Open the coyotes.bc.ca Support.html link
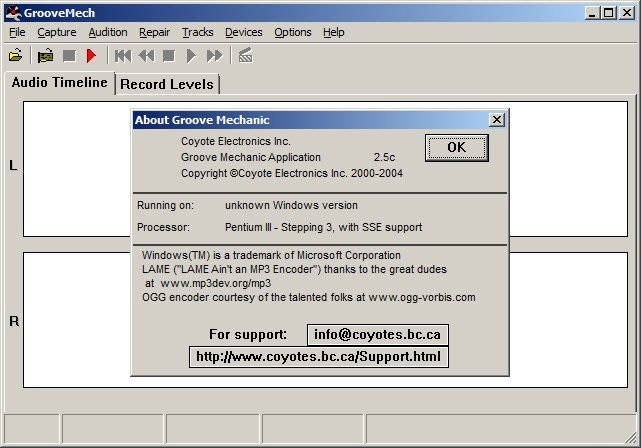The width and height of the screenshot is (641, 448). 318,356
